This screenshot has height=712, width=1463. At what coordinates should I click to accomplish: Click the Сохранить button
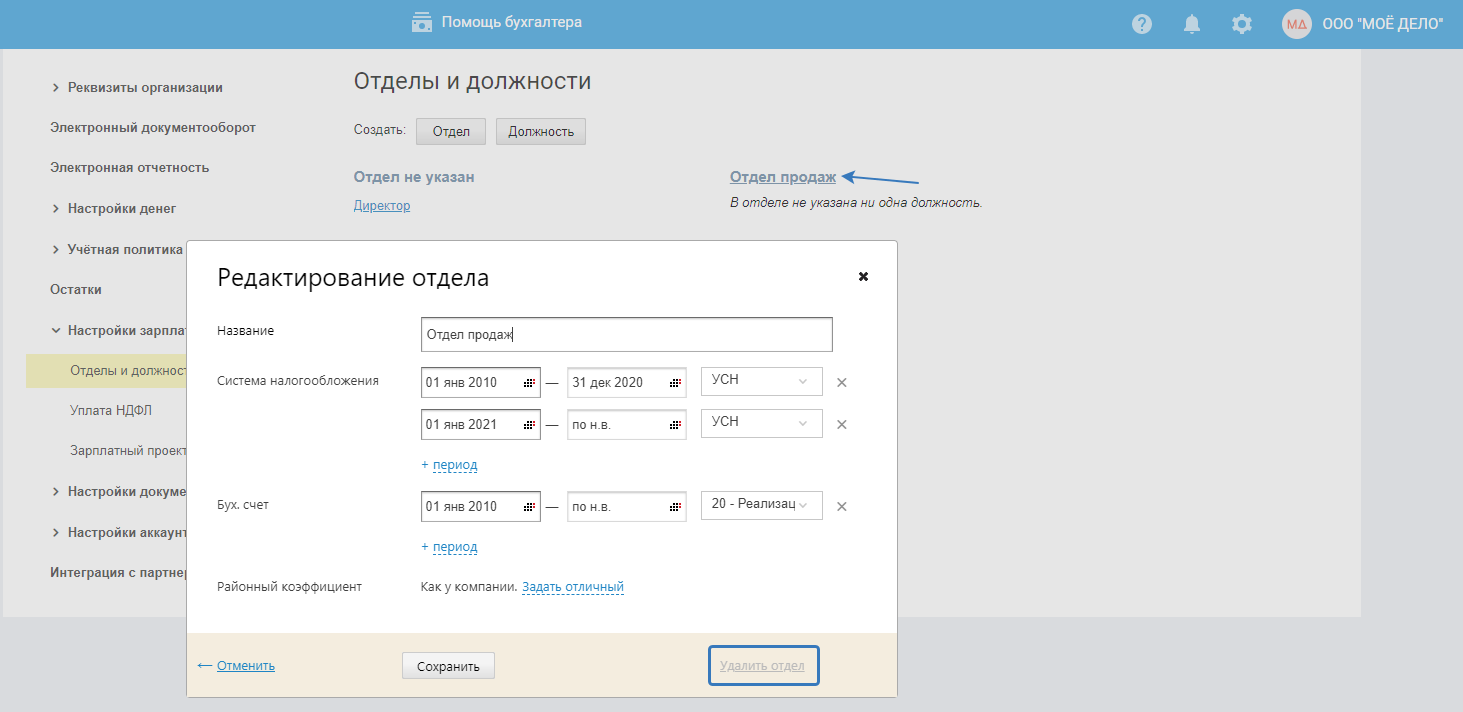point(448,666)
